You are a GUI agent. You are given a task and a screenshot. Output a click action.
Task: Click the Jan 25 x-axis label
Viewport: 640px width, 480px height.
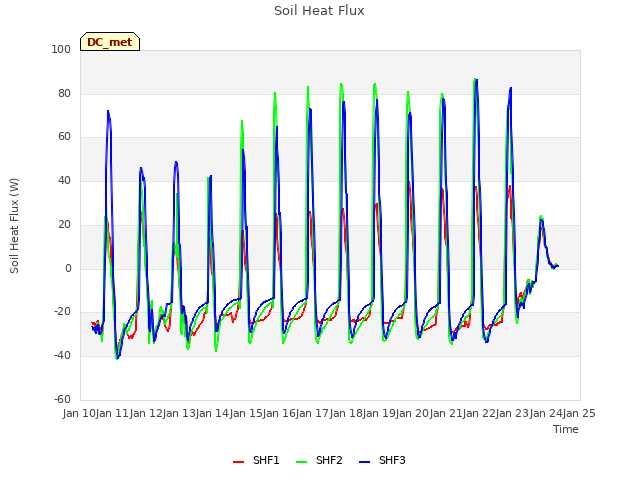[579, 413]
